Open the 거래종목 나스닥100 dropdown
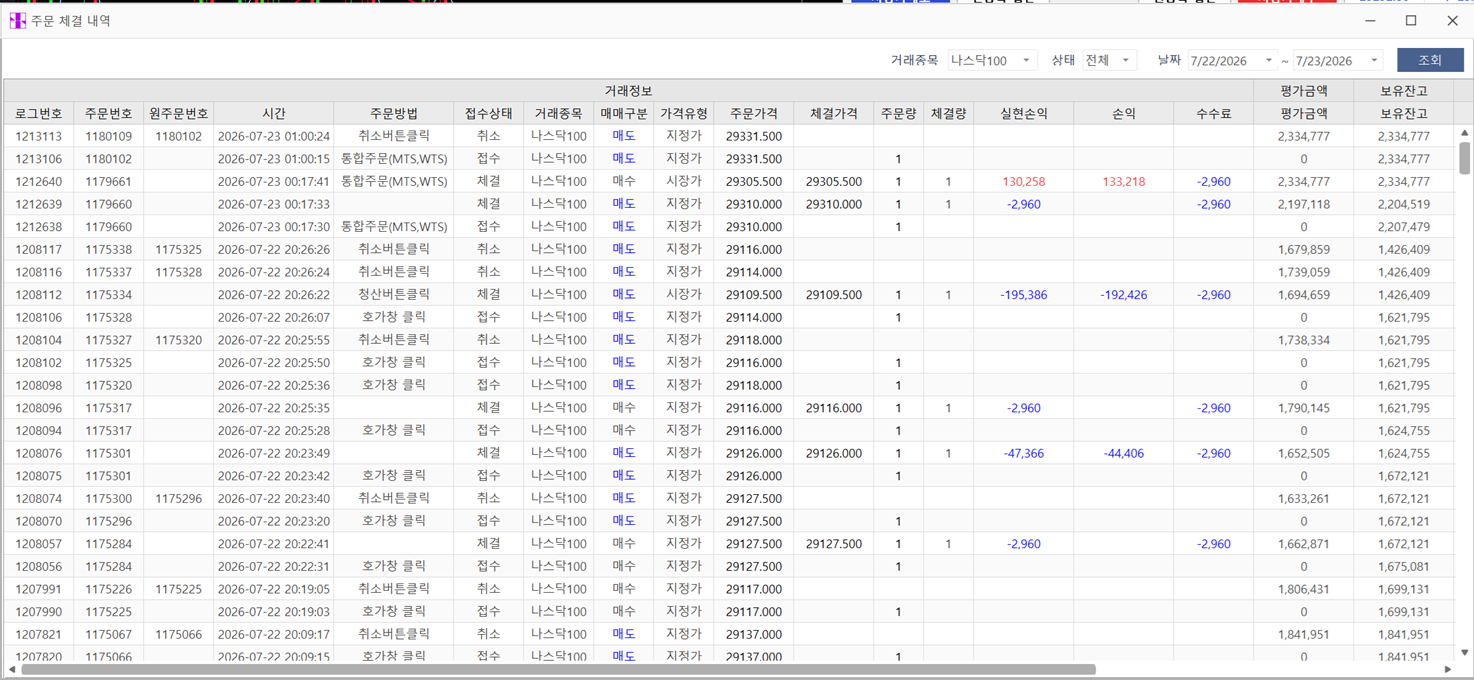Viewport: 1474px width, 680px height. (992, 60)
